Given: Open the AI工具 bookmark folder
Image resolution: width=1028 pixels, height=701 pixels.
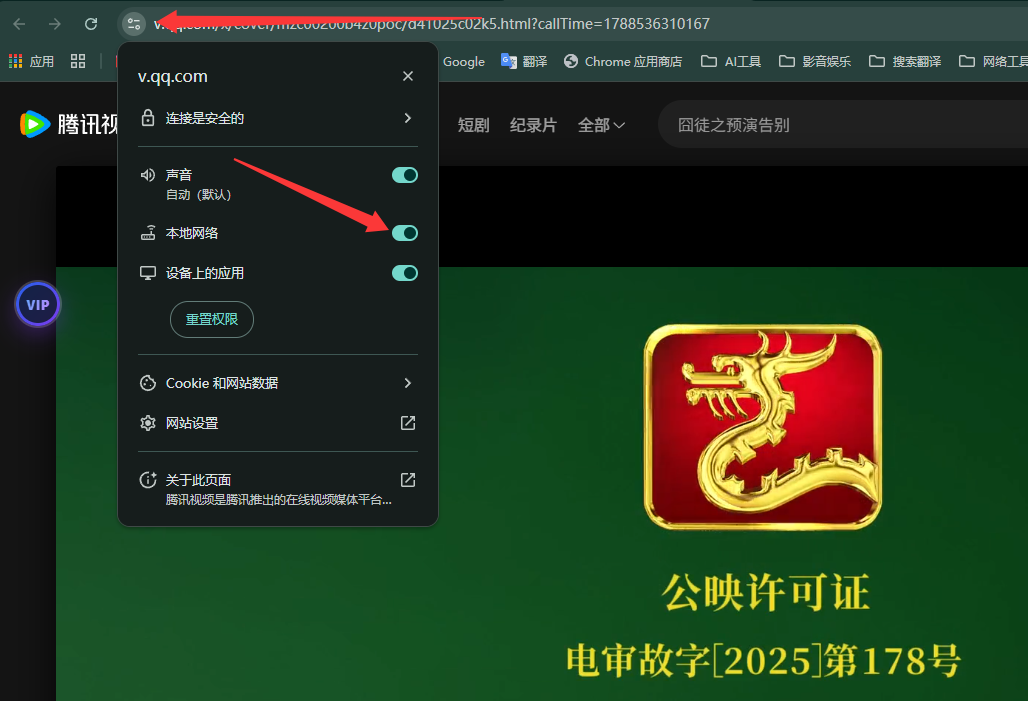Looking at the screenshot, I should [731, 62].
